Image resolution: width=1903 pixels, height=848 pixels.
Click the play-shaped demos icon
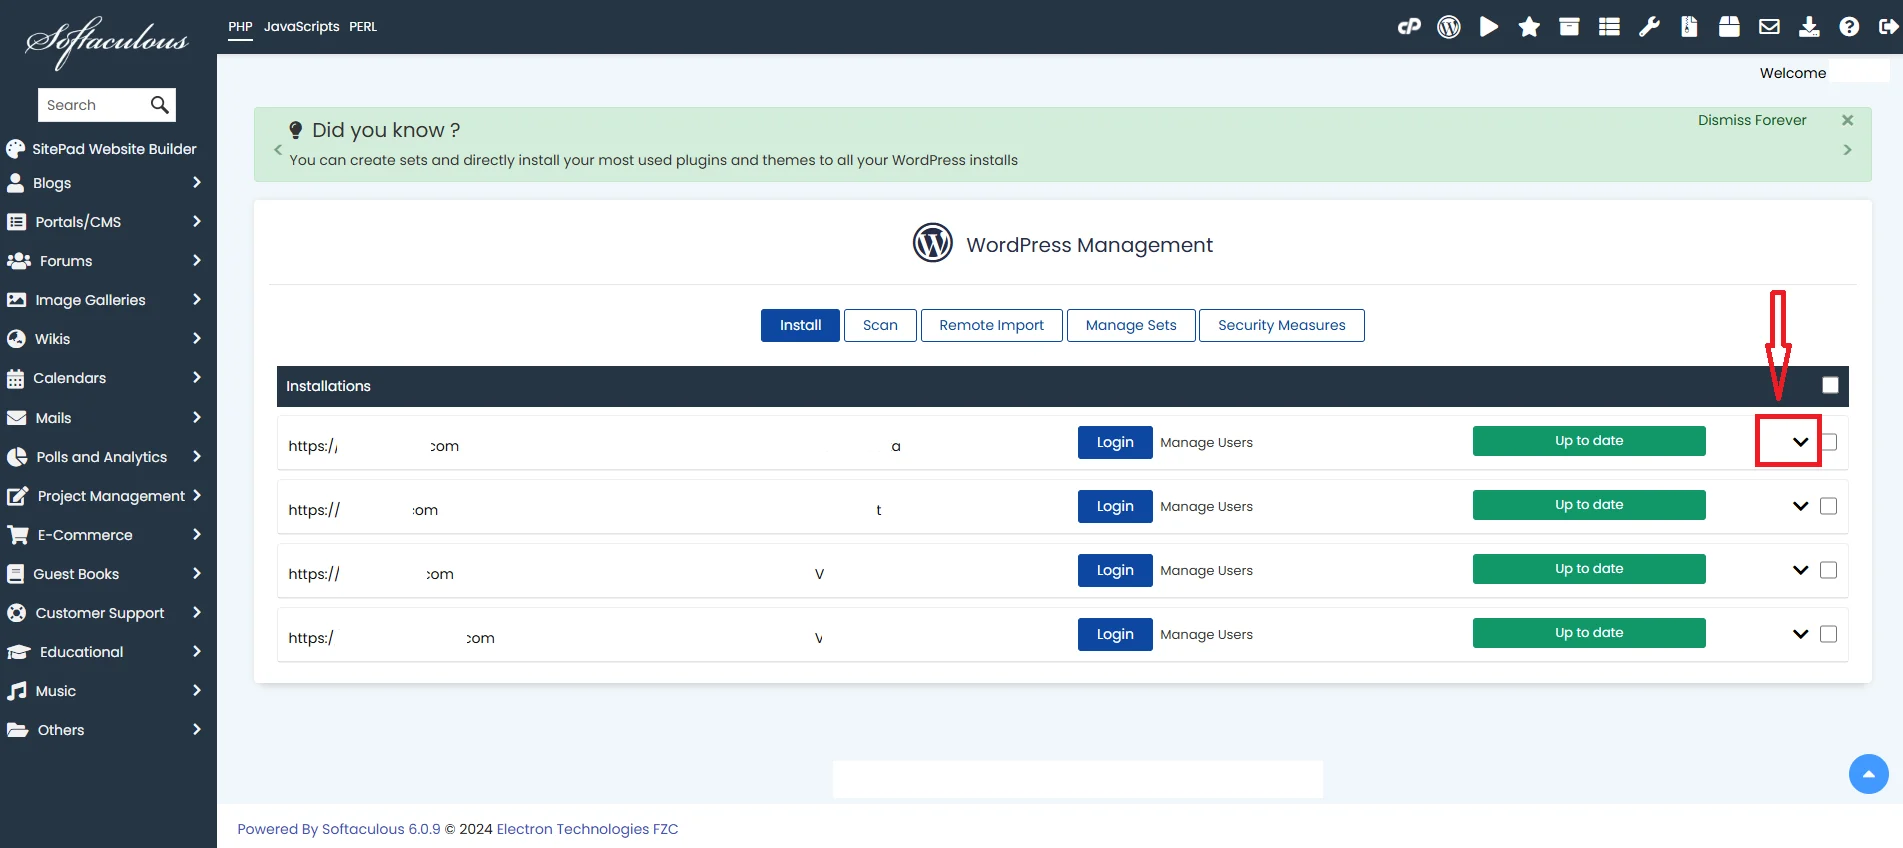pyautogui.click(x=1489, y=27)
